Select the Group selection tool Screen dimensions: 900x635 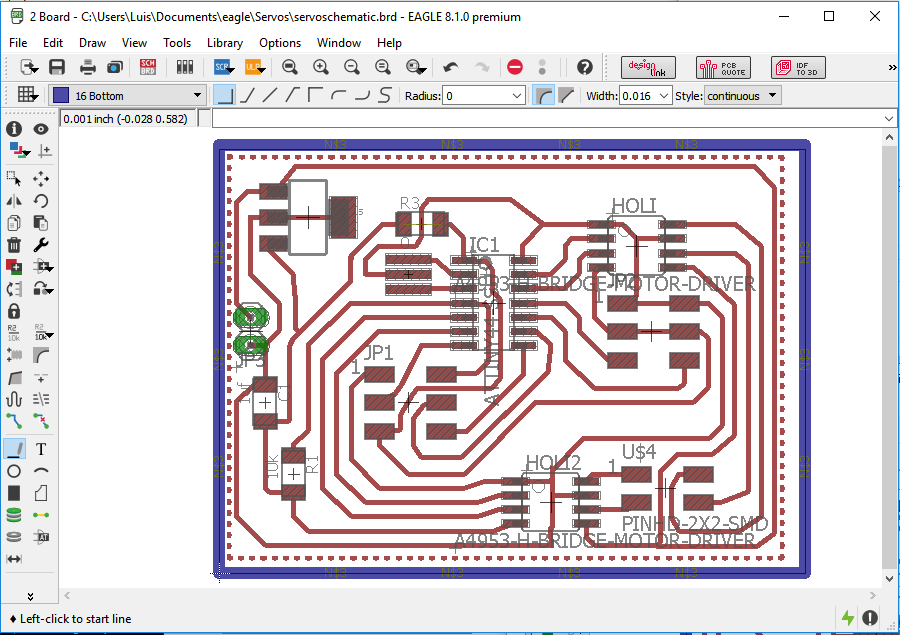(x=14, y=179)
